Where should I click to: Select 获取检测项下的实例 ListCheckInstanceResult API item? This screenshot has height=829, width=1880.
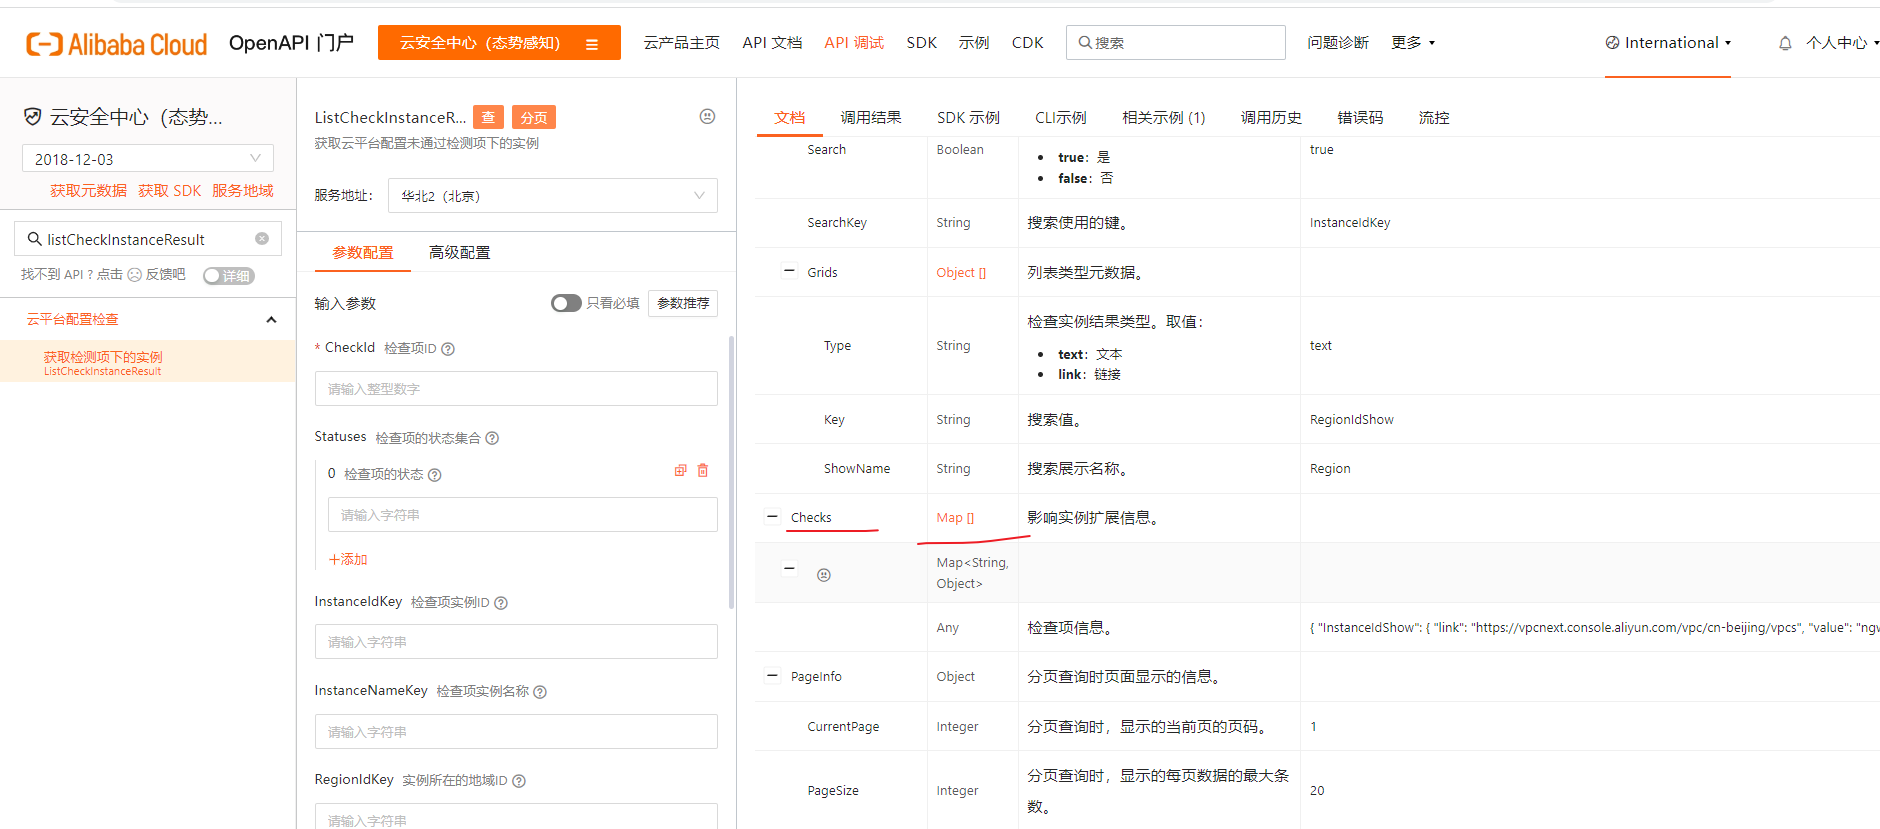(x=148, y=362)
